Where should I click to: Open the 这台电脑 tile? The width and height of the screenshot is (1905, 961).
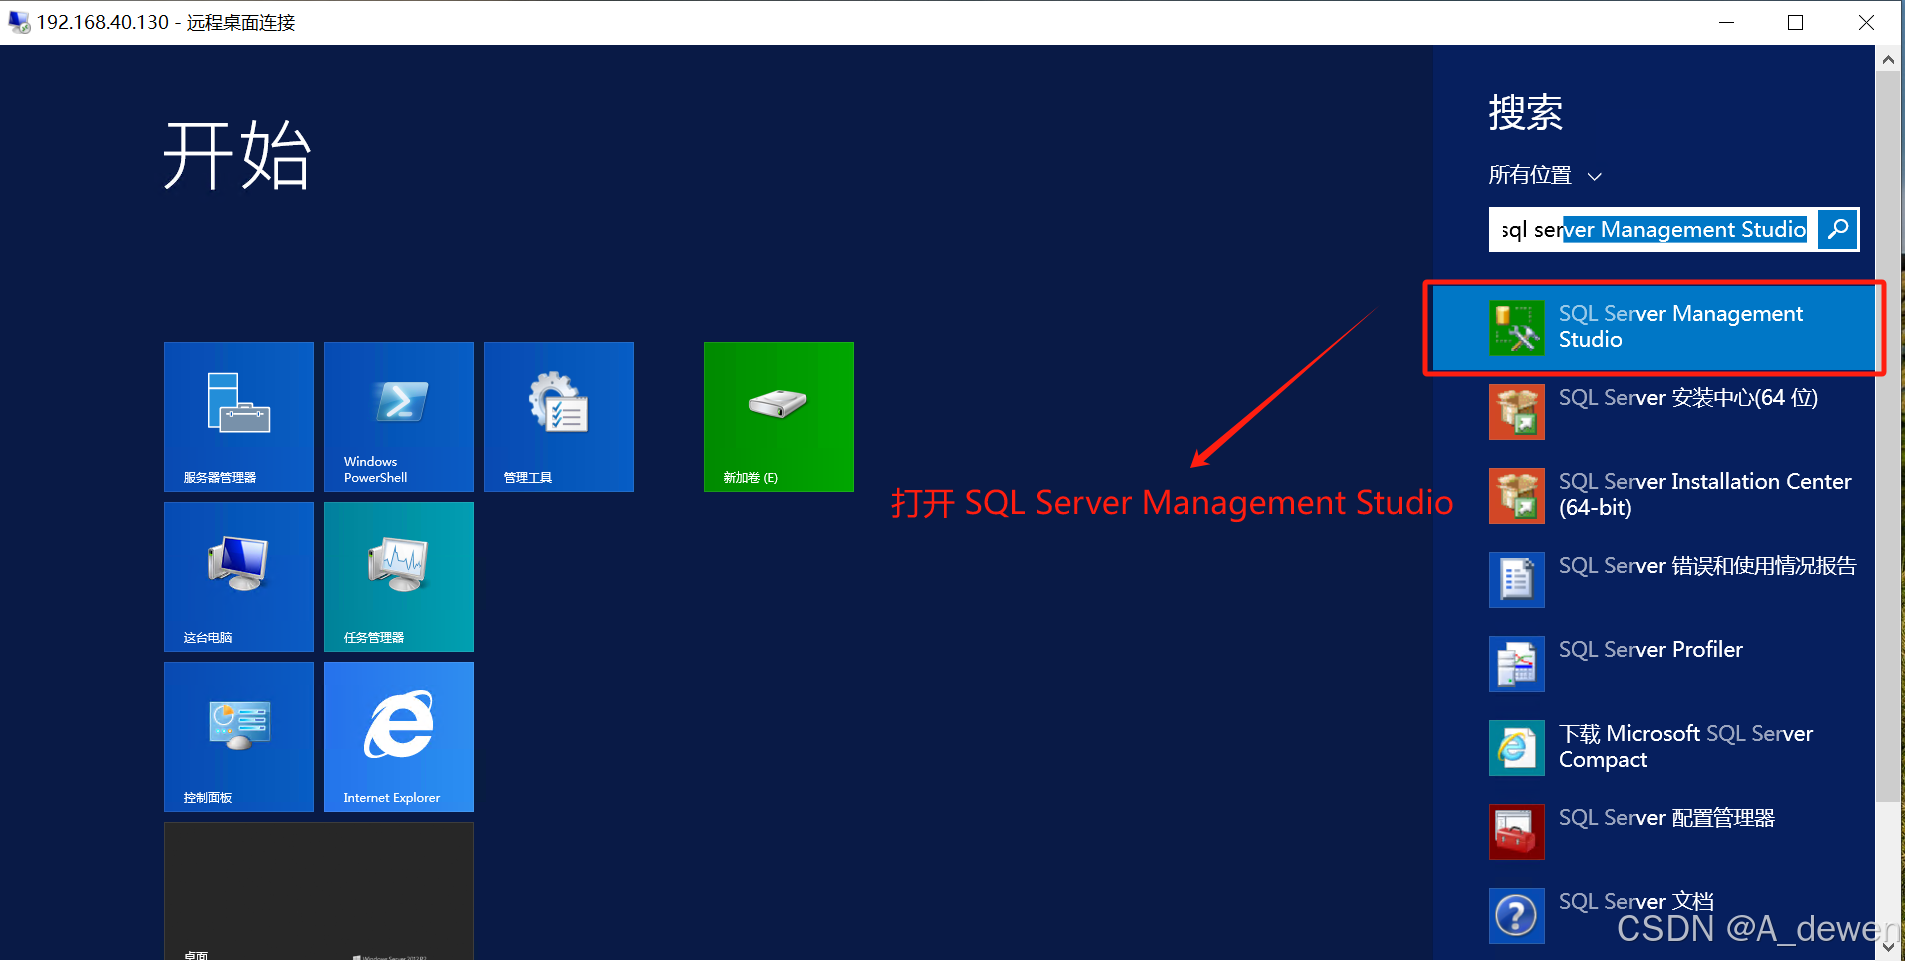239,577
